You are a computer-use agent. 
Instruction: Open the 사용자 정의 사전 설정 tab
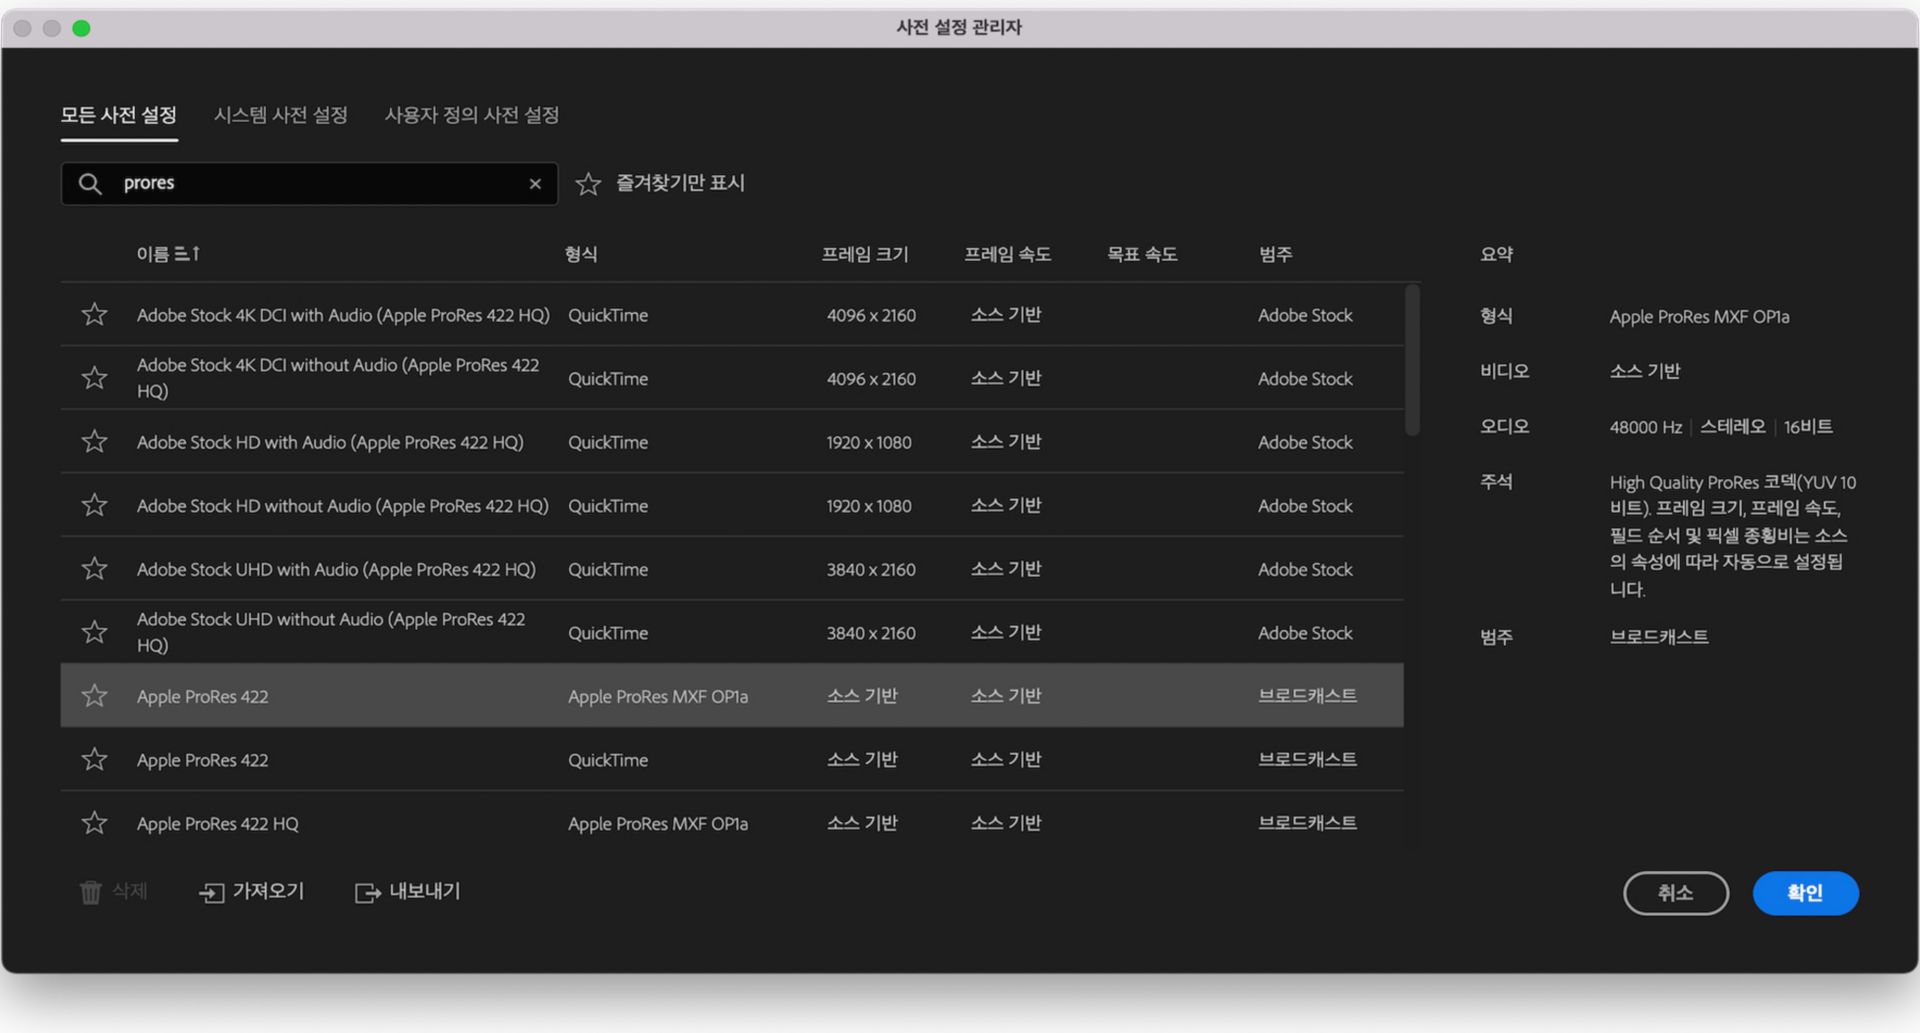point(471,115)
